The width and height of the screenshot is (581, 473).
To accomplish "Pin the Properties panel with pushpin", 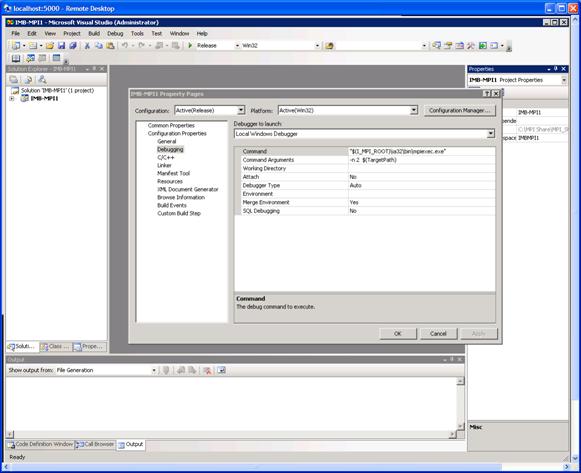I will (x=555, y=69).
